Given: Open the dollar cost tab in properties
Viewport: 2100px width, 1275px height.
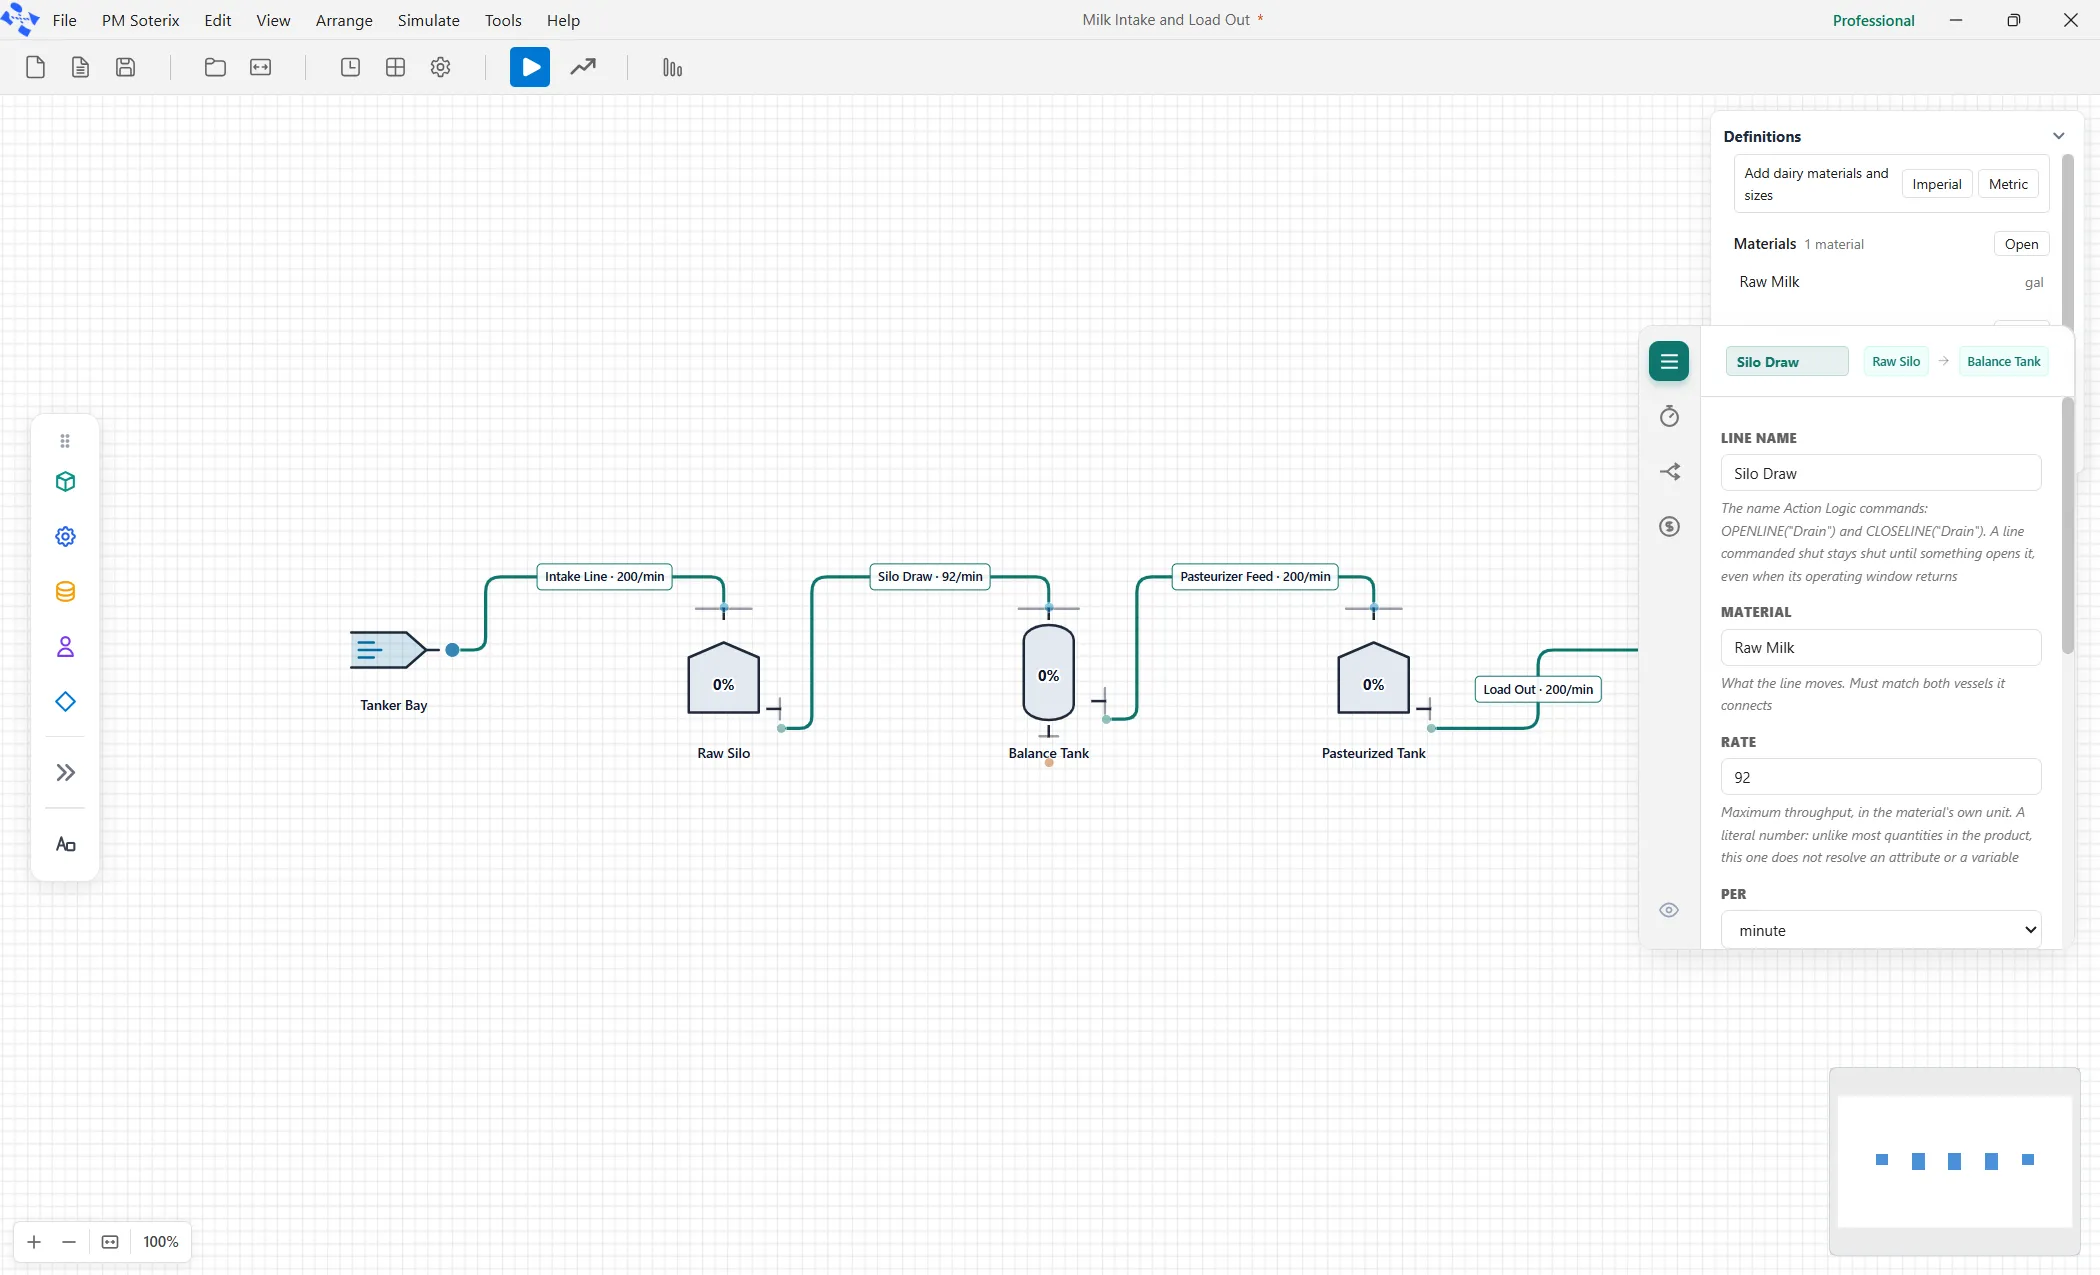Looking at the screenshot, I should (x=1669, y=527).
